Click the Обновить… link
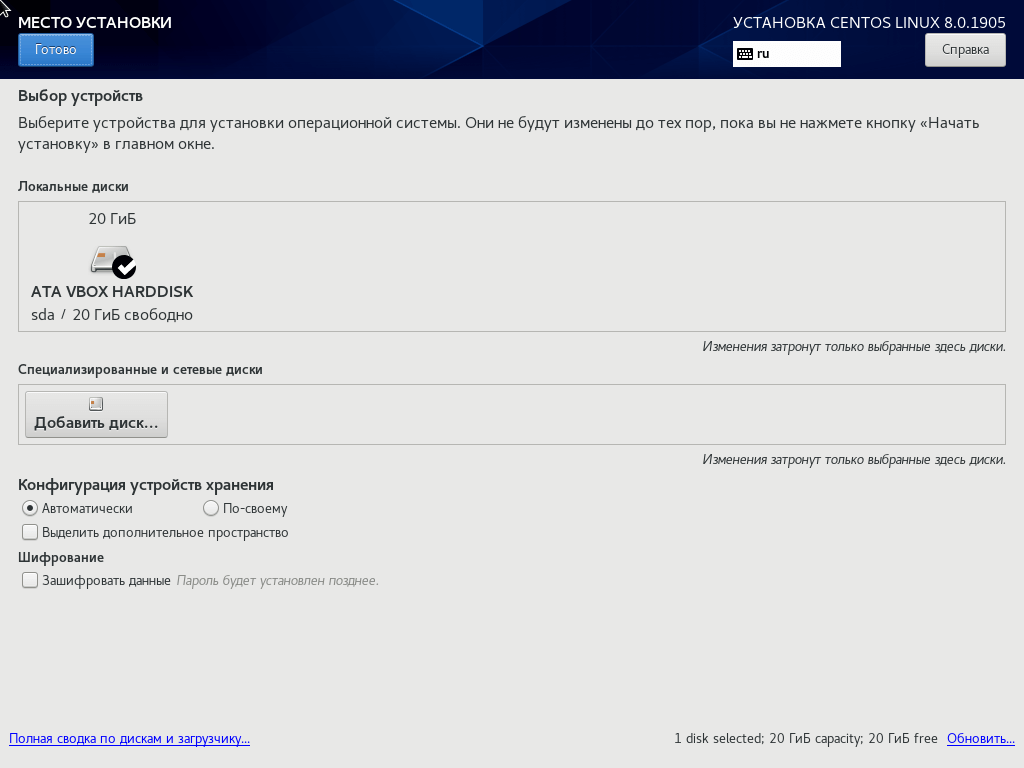 click(981, 739)
